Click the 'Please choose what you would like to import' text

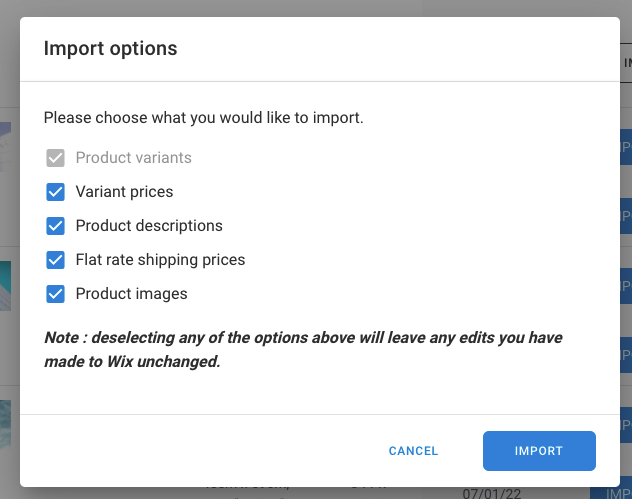(204, 118)
